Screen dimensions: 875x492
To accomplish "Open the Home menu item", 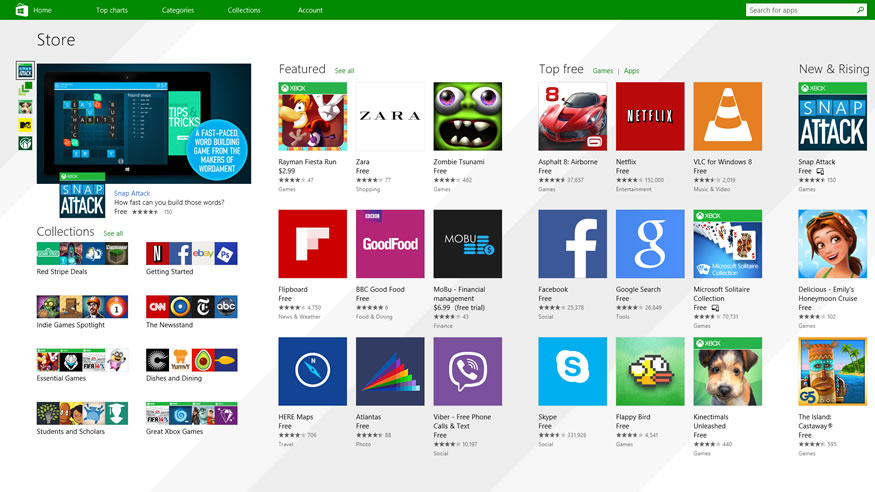I will pos(42,10).
